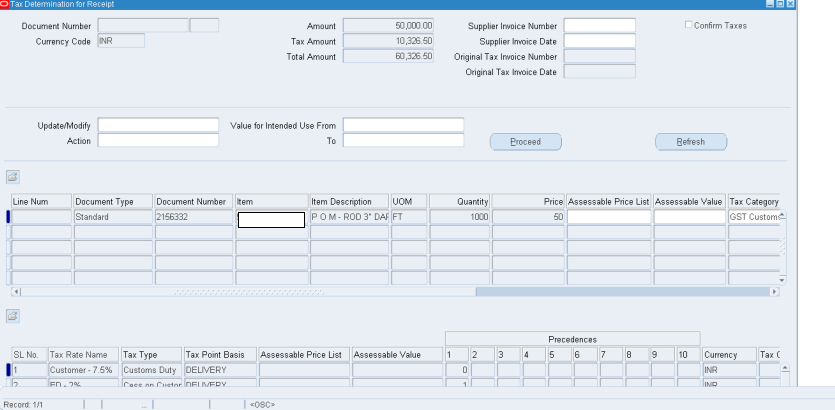Click the Line Num cell of the first line
The height and width of the screenshot is (410, 835).
(42, 217)
